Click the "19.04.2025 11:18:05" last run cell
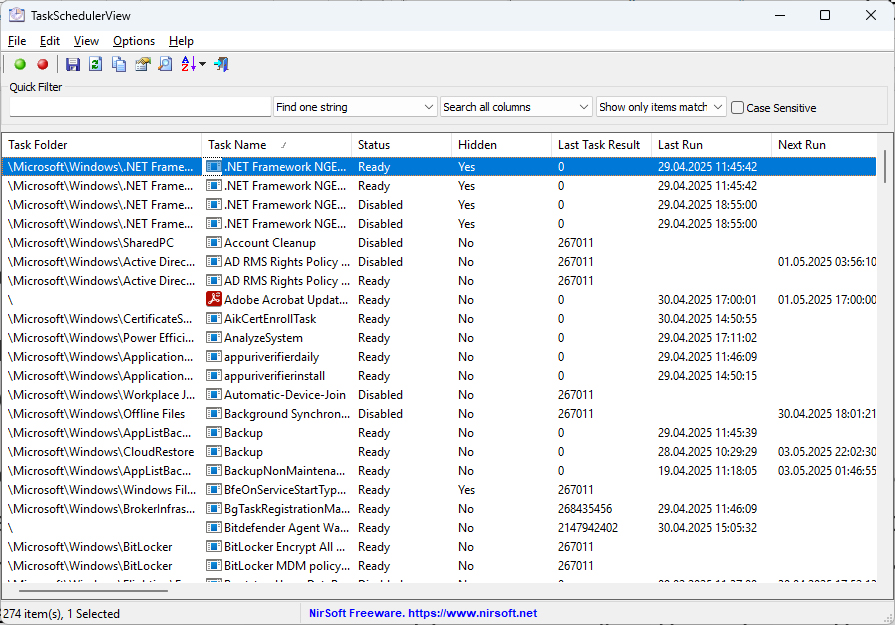The width and height of the screenshot is (895, 625). click(707, 471)
